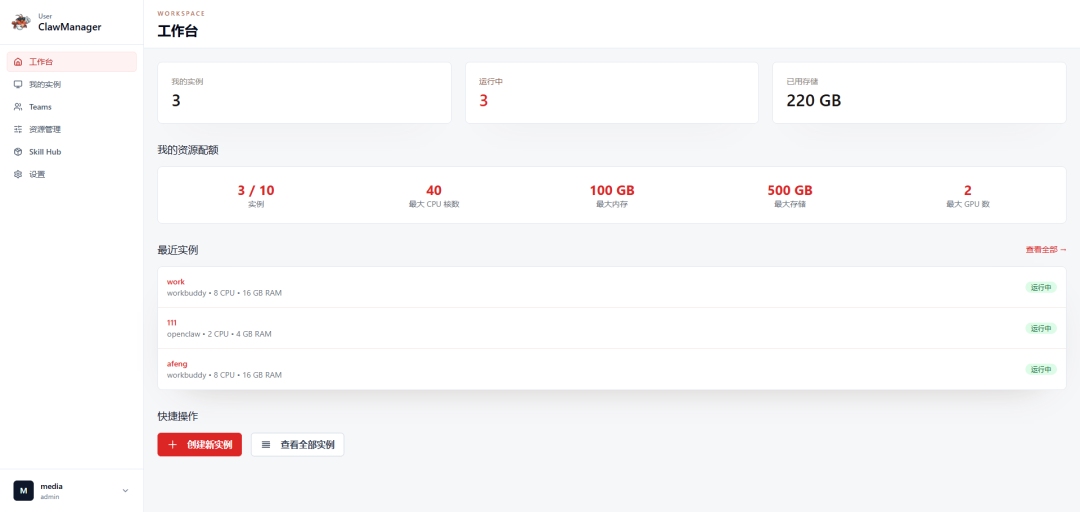Click the gear icon for 设置

click(18, 174)
